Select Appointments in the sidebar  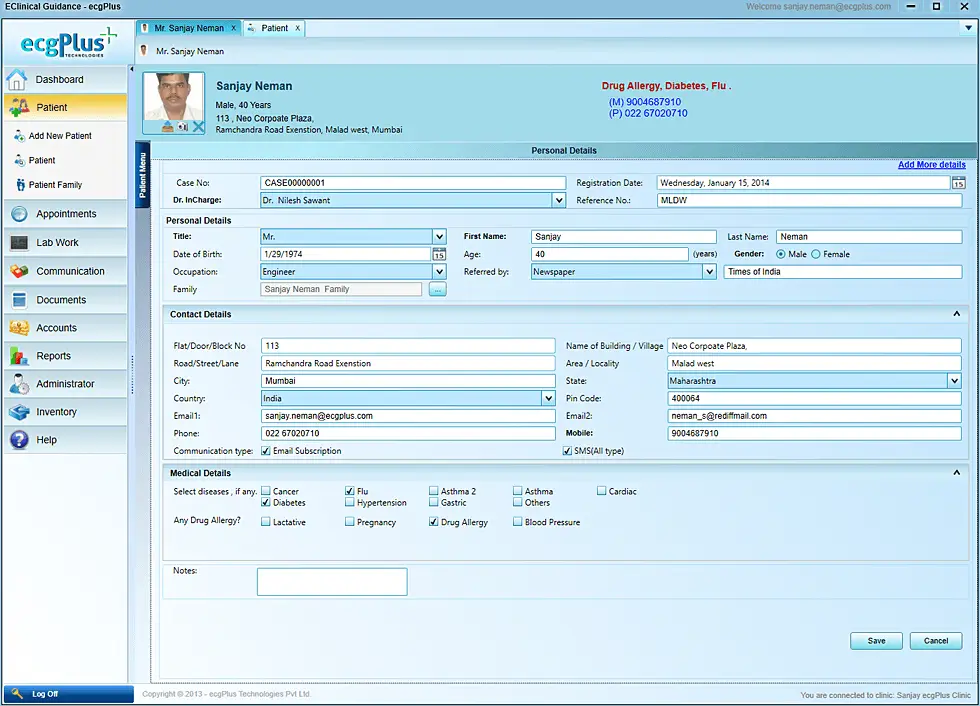(65, 213)
